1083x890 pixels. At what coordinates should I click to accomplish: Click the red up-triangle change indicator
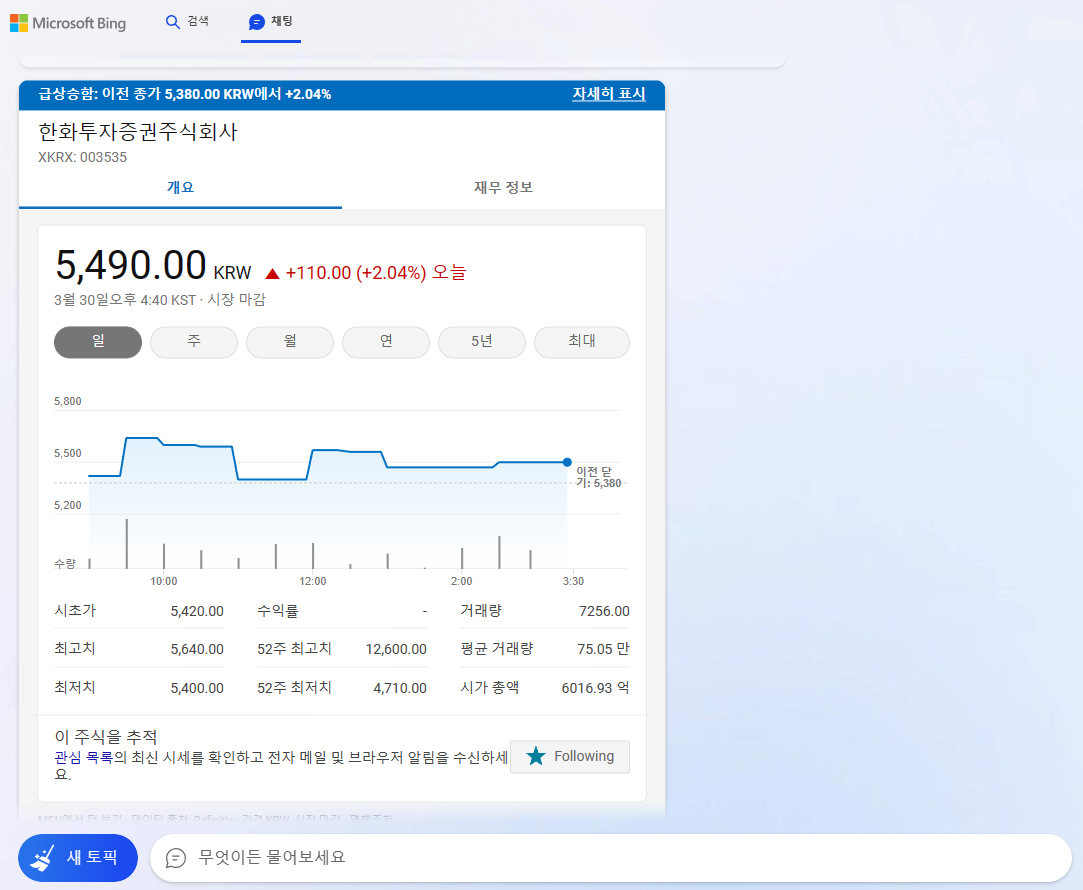click(272, 274)
